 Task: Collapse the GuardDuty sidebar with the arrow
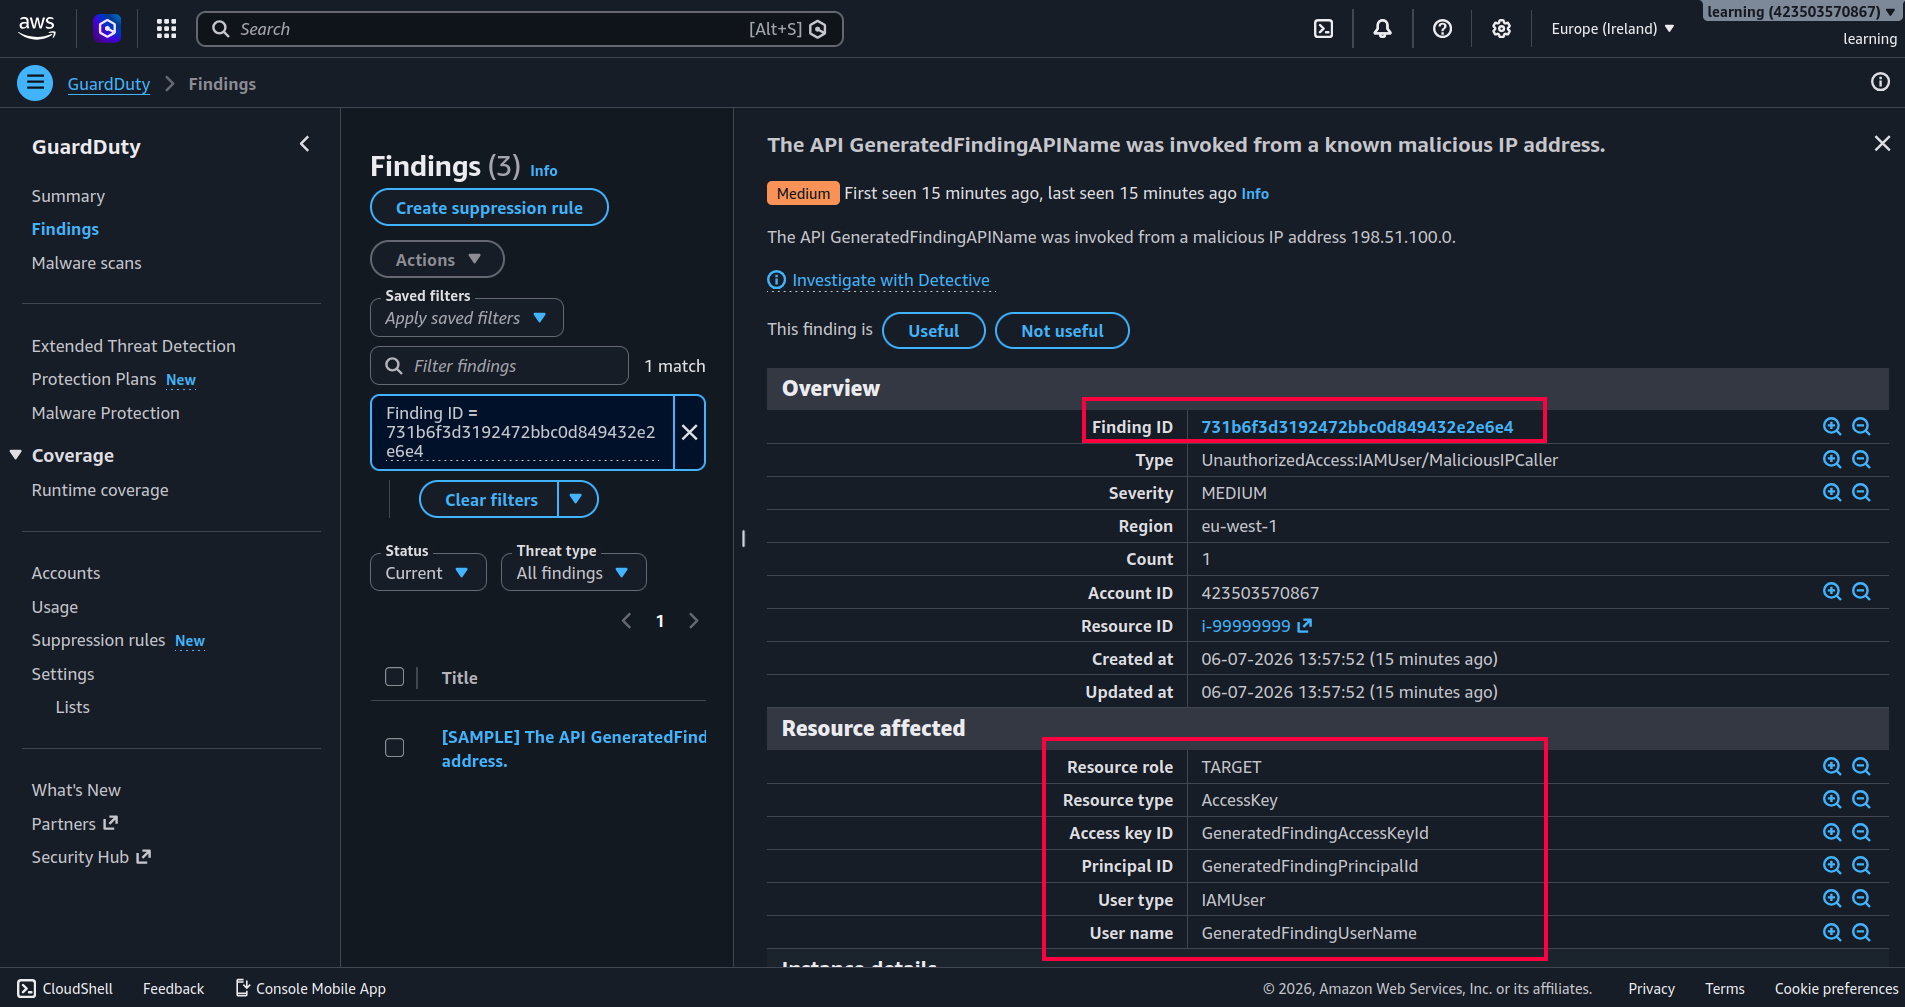coord(305,144)
